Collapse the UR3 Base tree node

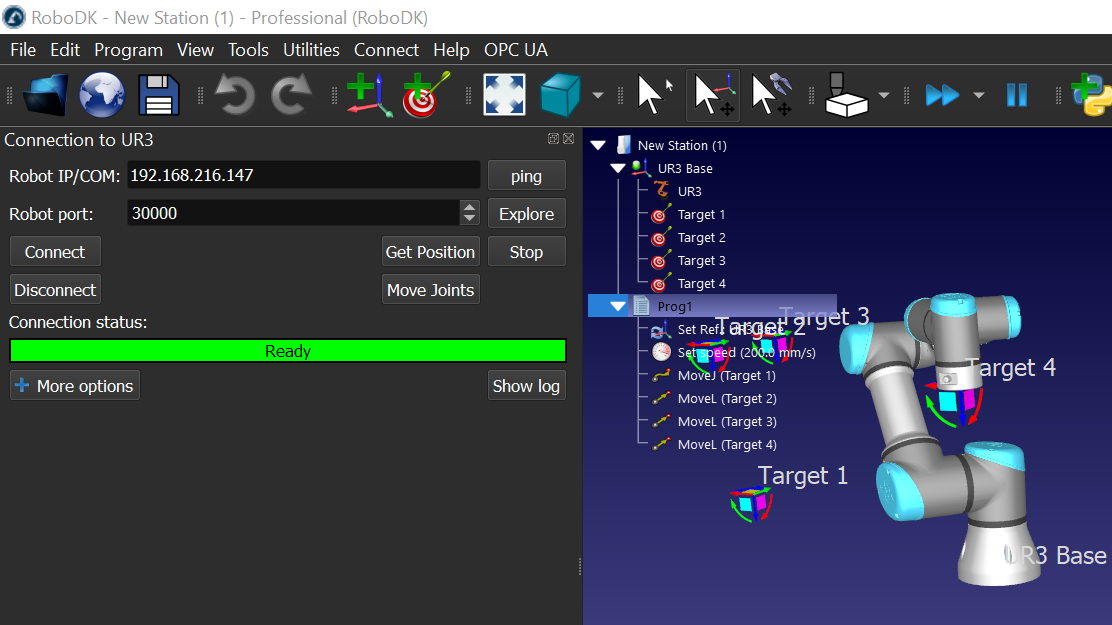618,168
